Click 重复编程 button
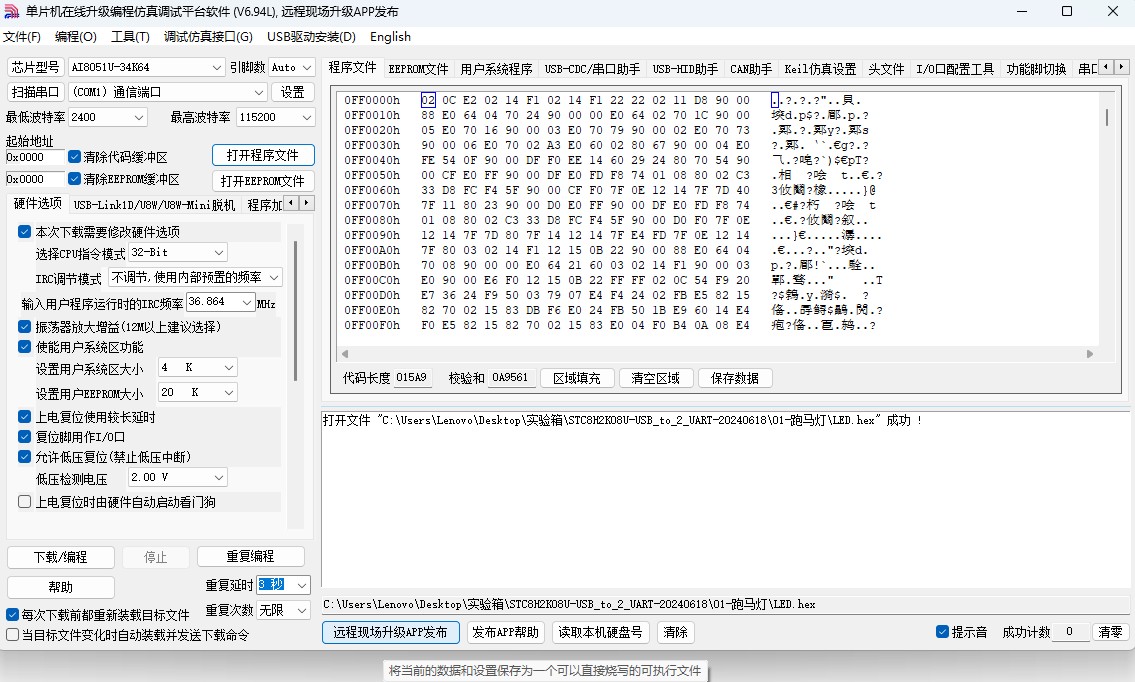 point(250,556)
